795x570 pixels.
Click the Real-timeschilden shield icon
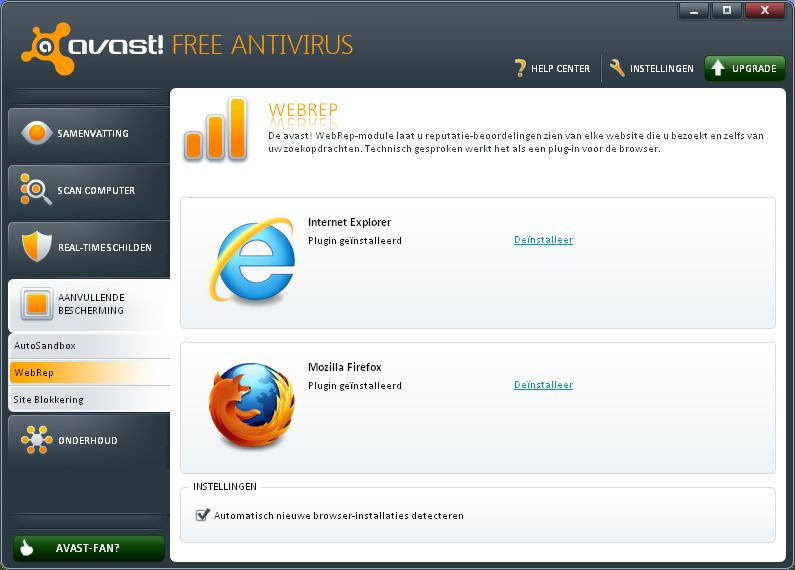pos(37,246)
